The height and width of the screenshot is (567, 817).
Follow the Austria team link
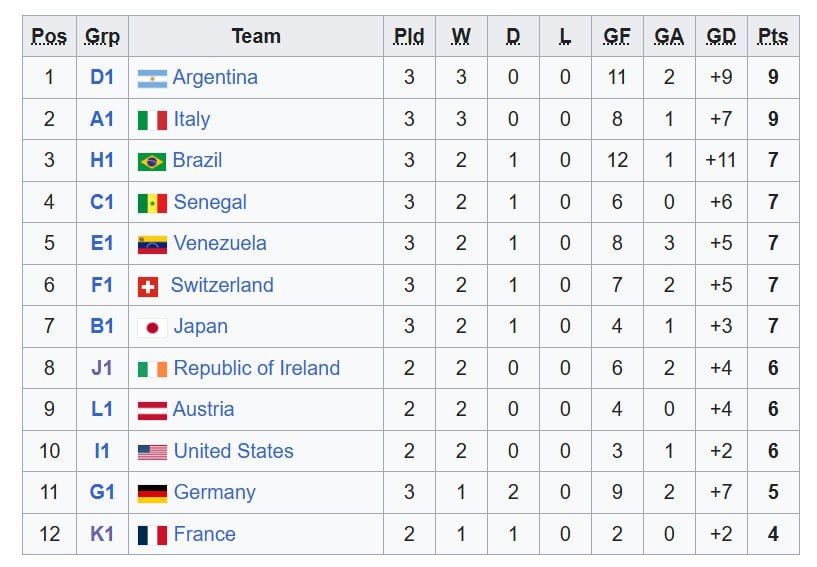[204, 409]
